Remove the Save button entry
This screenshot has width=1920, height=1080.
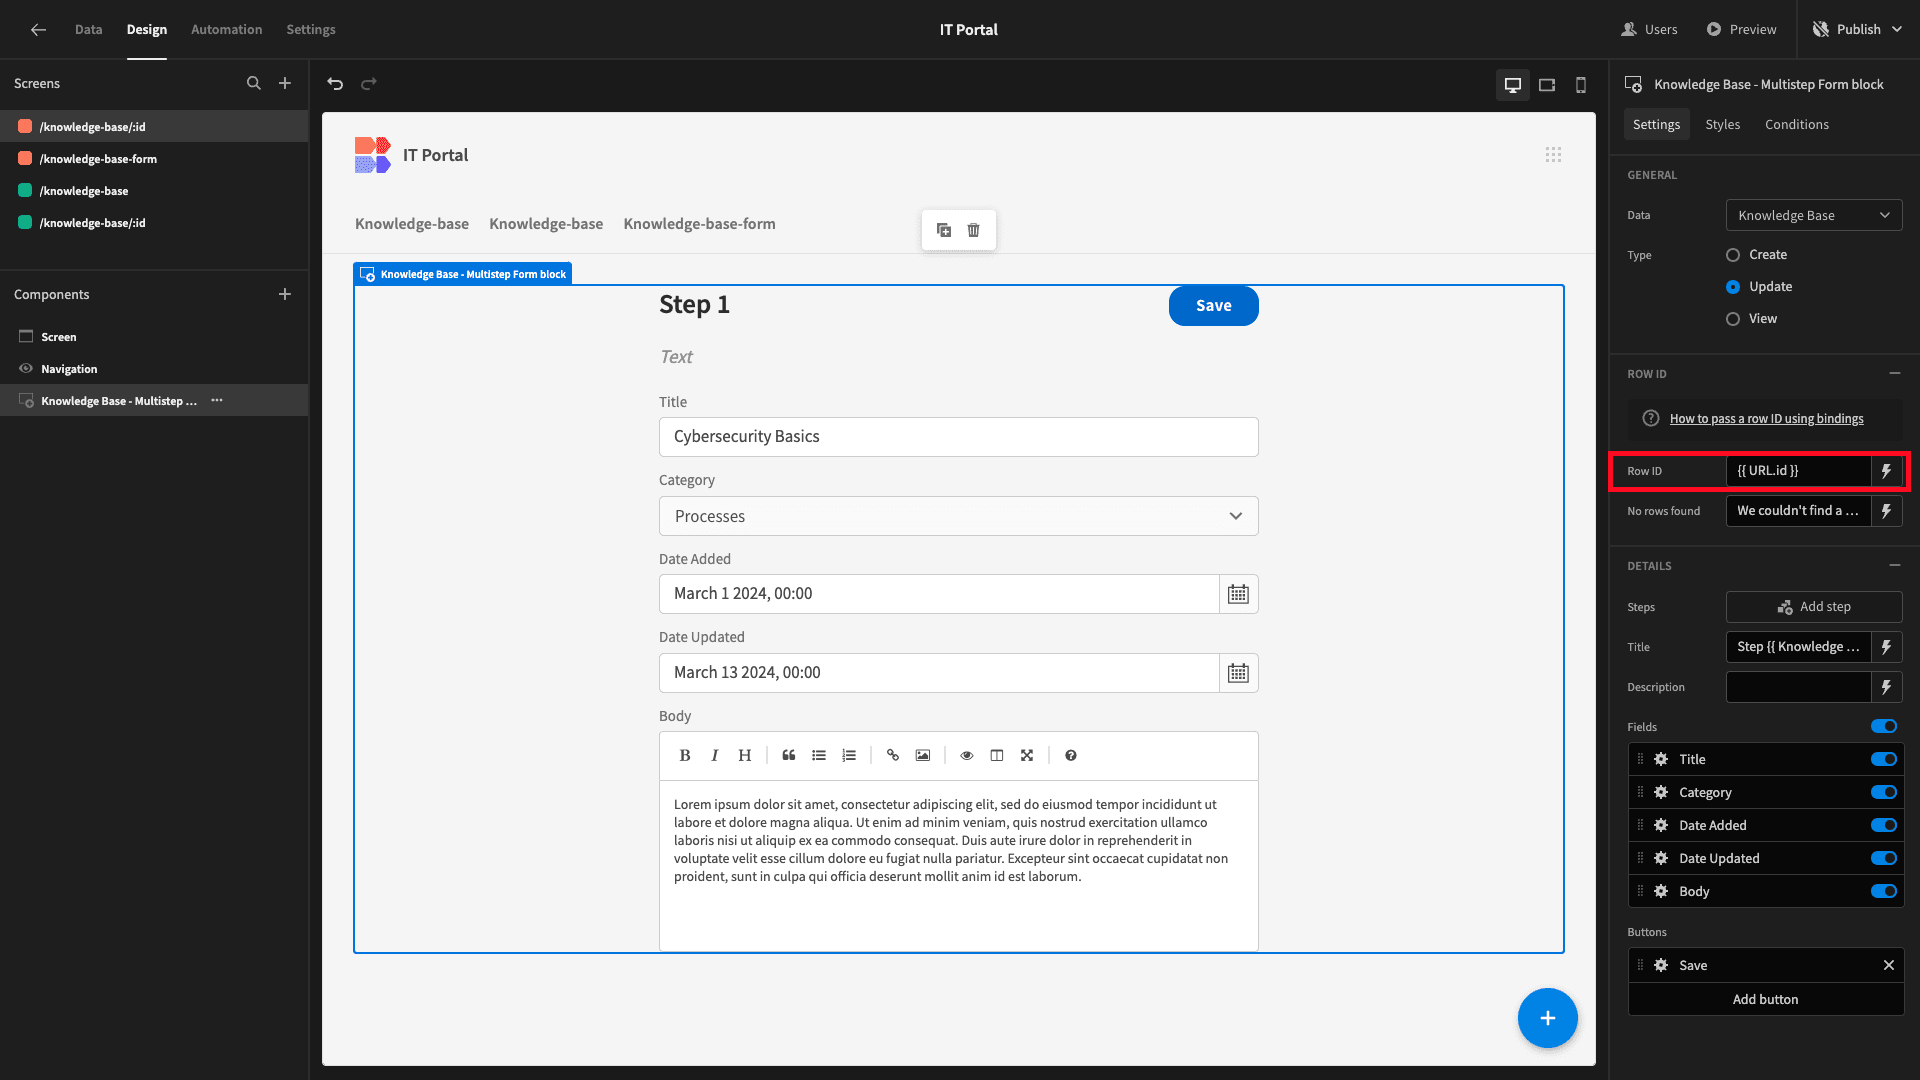click(1889, 965)
